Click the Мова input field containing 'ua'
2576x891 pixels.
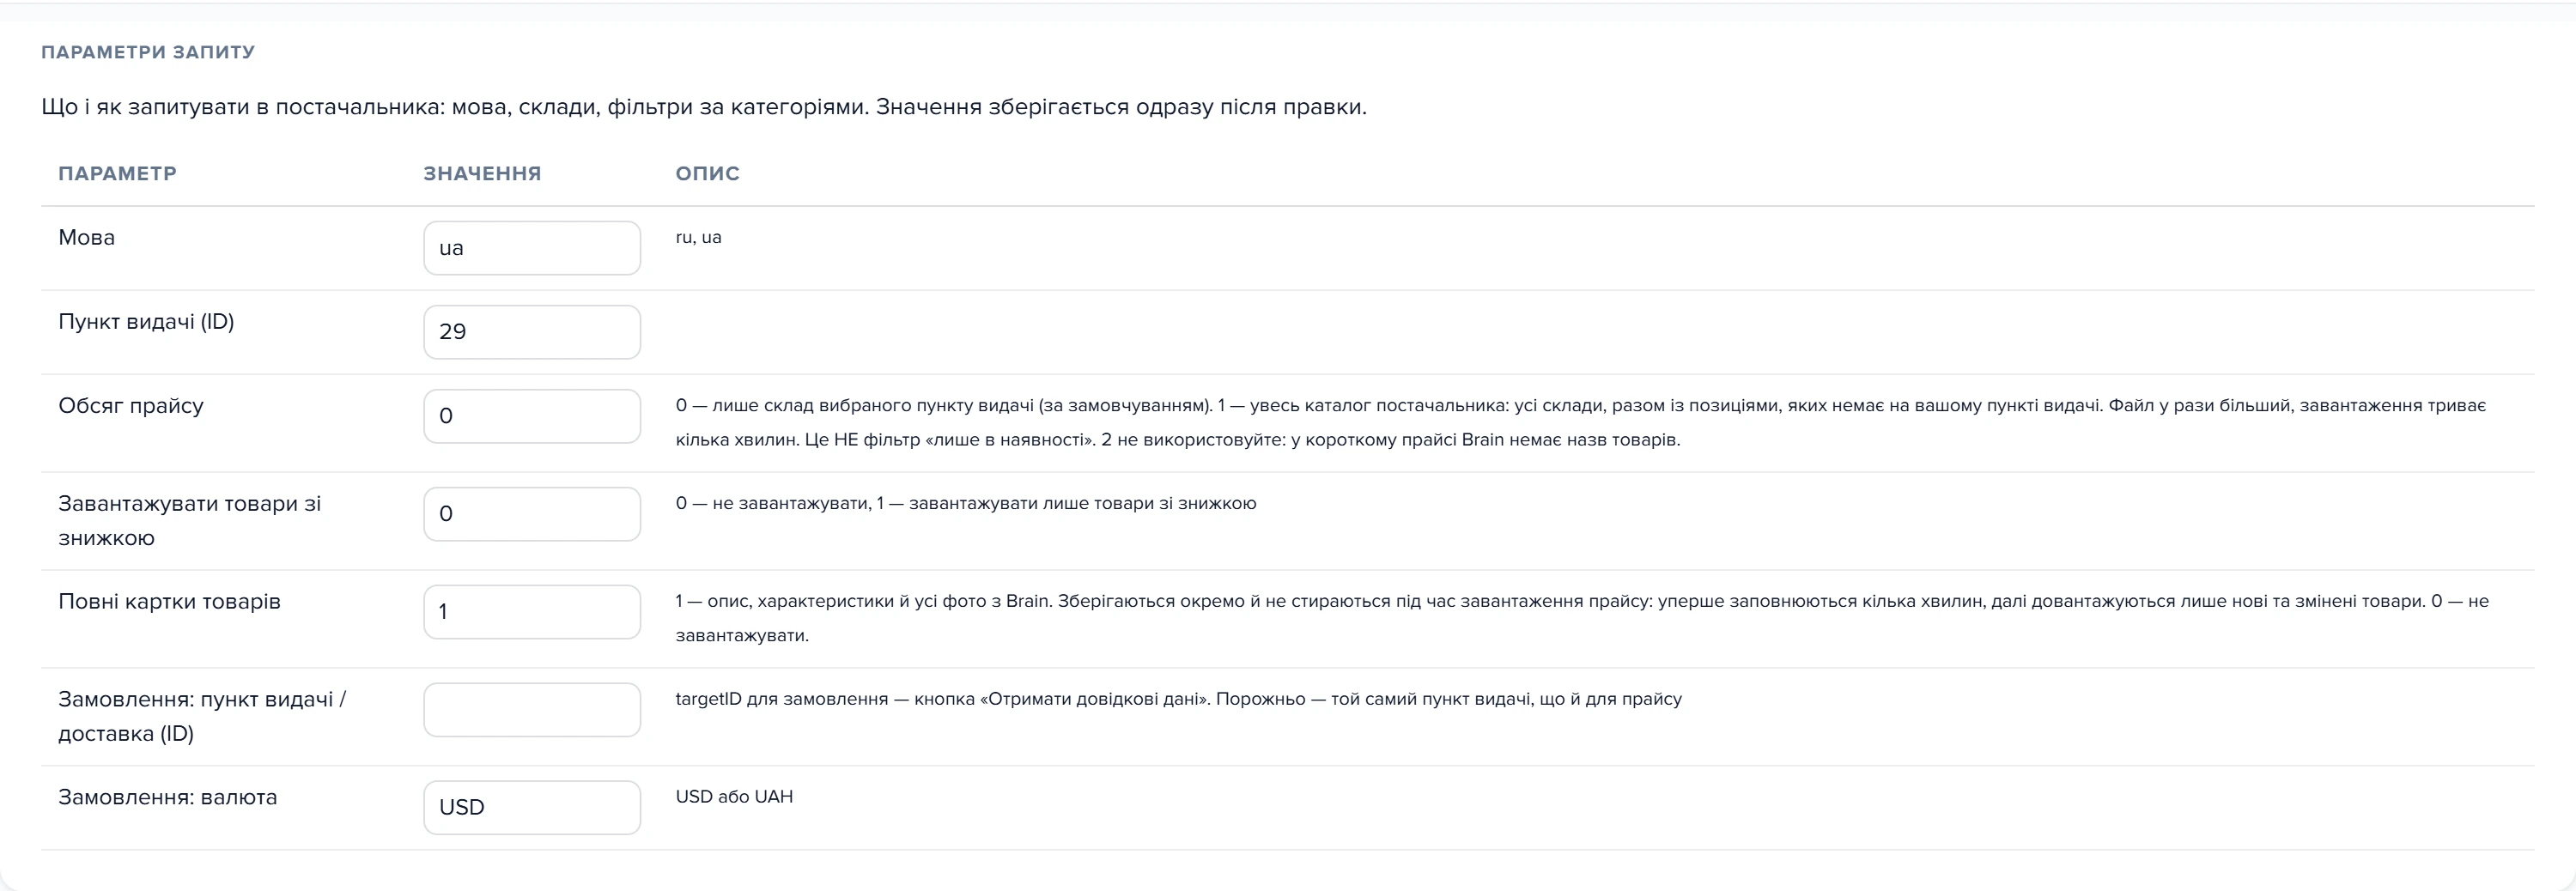(x=532, y=248)
